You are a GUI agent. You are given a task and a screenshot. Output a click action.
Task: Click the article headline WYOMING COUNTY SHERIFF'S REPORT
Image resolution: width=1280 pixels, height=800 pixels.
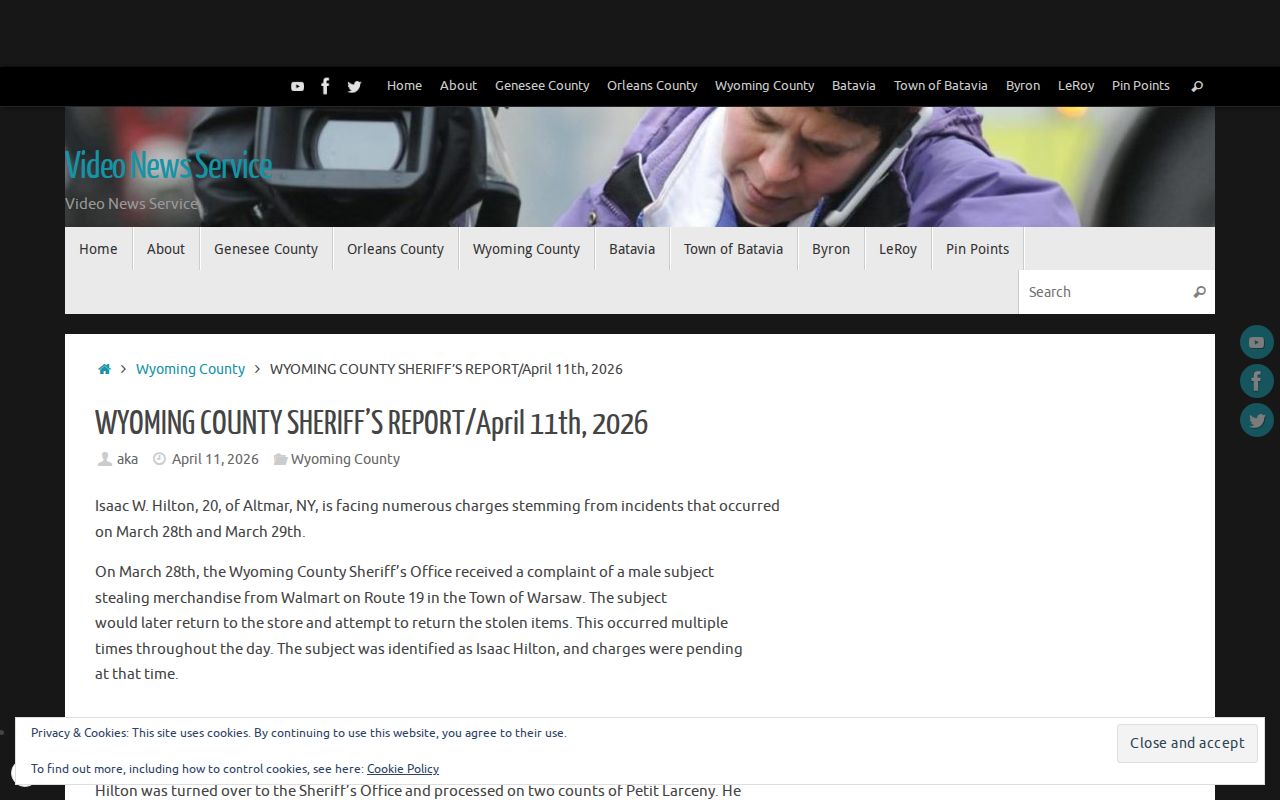[371, 424]
